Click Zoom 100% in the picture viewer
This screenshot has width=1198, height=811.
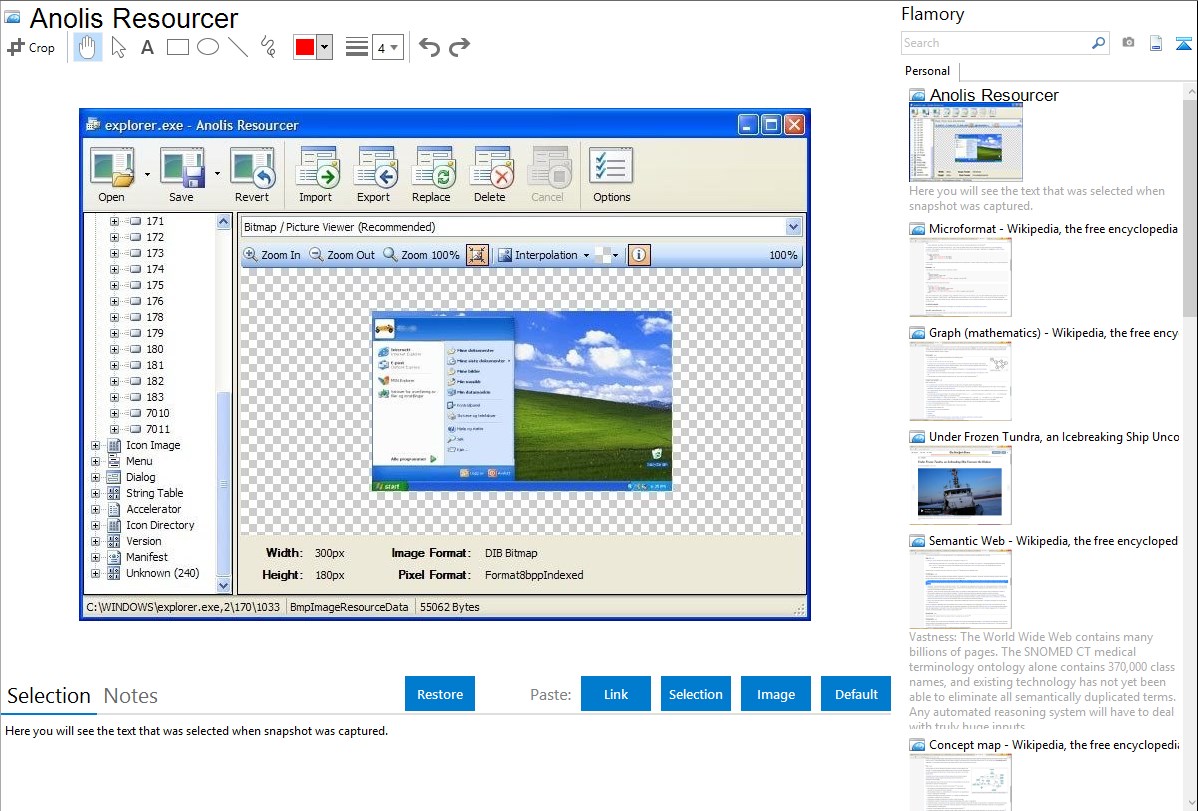coord(421,255)
